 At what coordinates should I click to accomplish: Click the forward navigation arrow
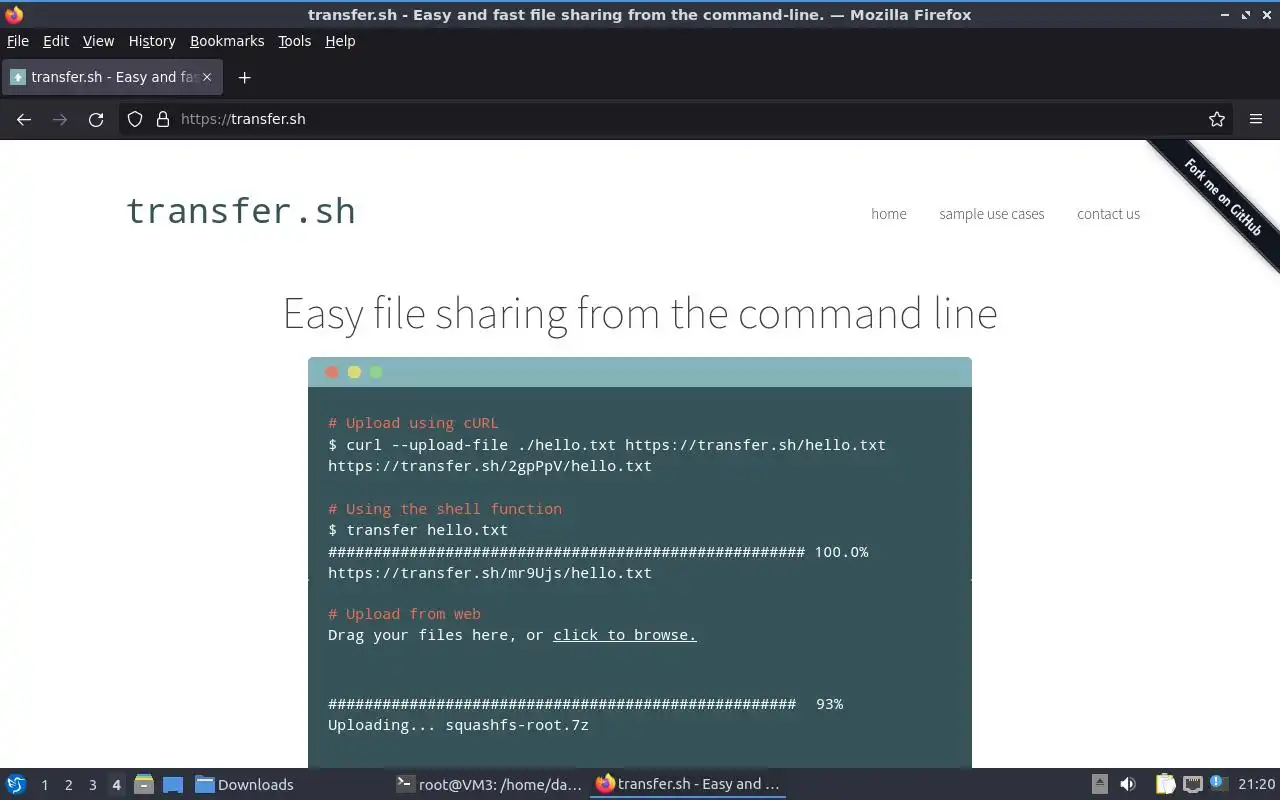[60, 119]
